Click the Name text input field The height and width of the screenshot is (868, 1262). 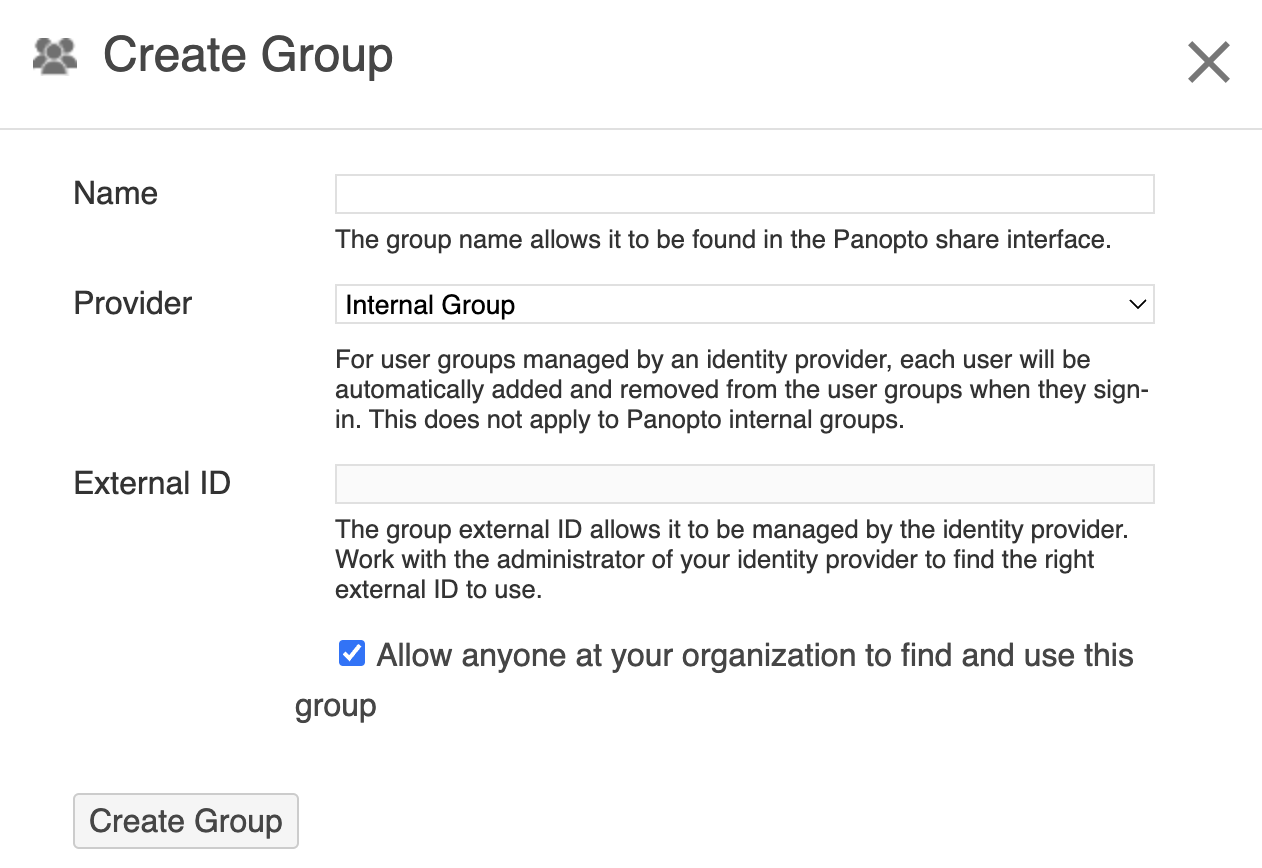click(744, 193)
